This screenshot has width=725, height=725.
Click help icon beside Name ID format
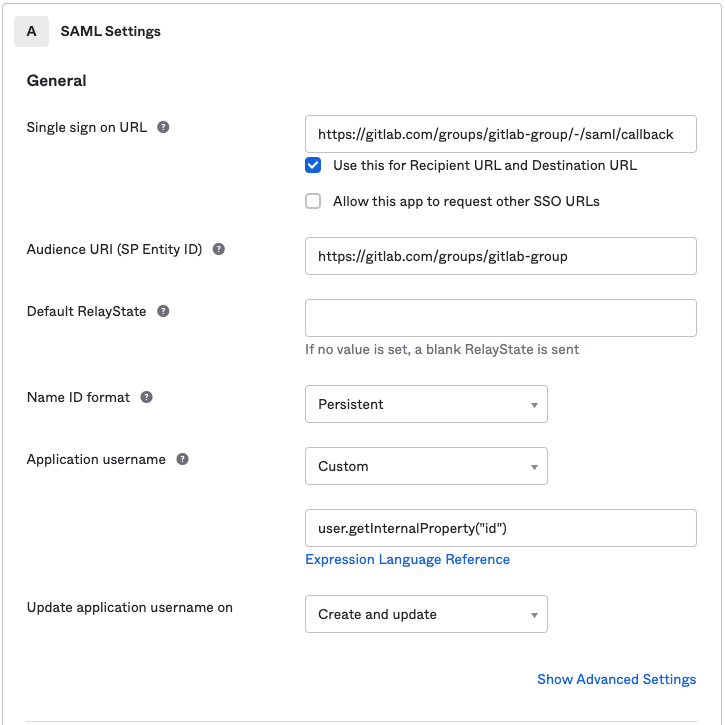[x=147, y=397]
